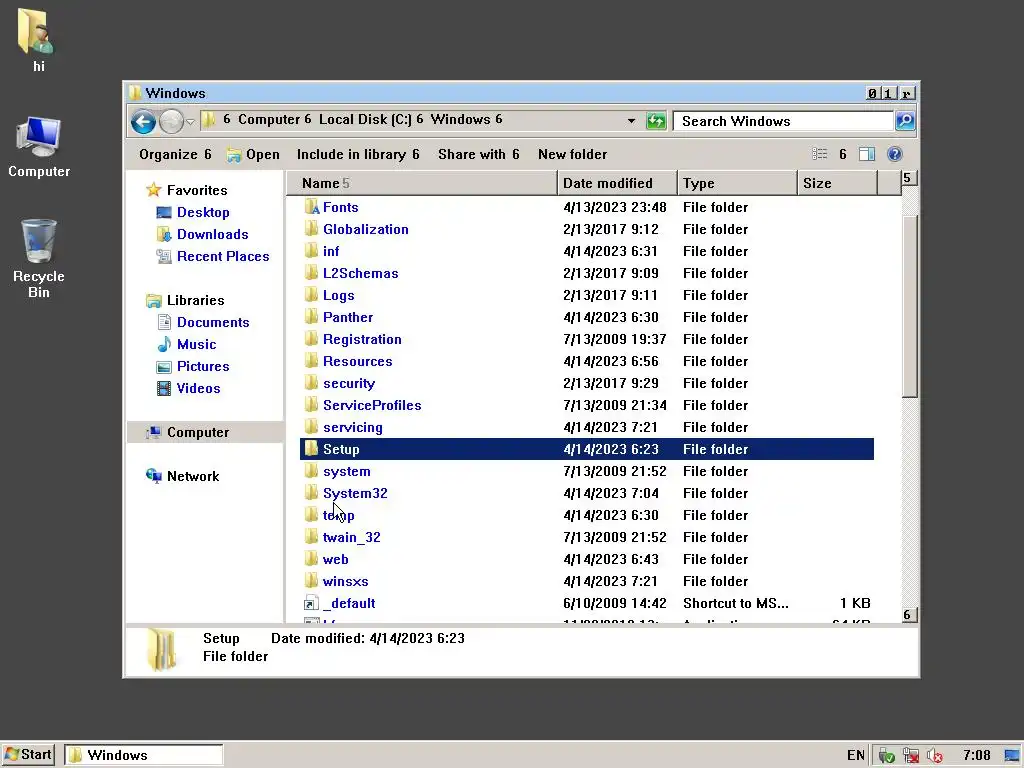Open the Share with menu
This screenshot has height=768, width=1024.
click(479, 154)
